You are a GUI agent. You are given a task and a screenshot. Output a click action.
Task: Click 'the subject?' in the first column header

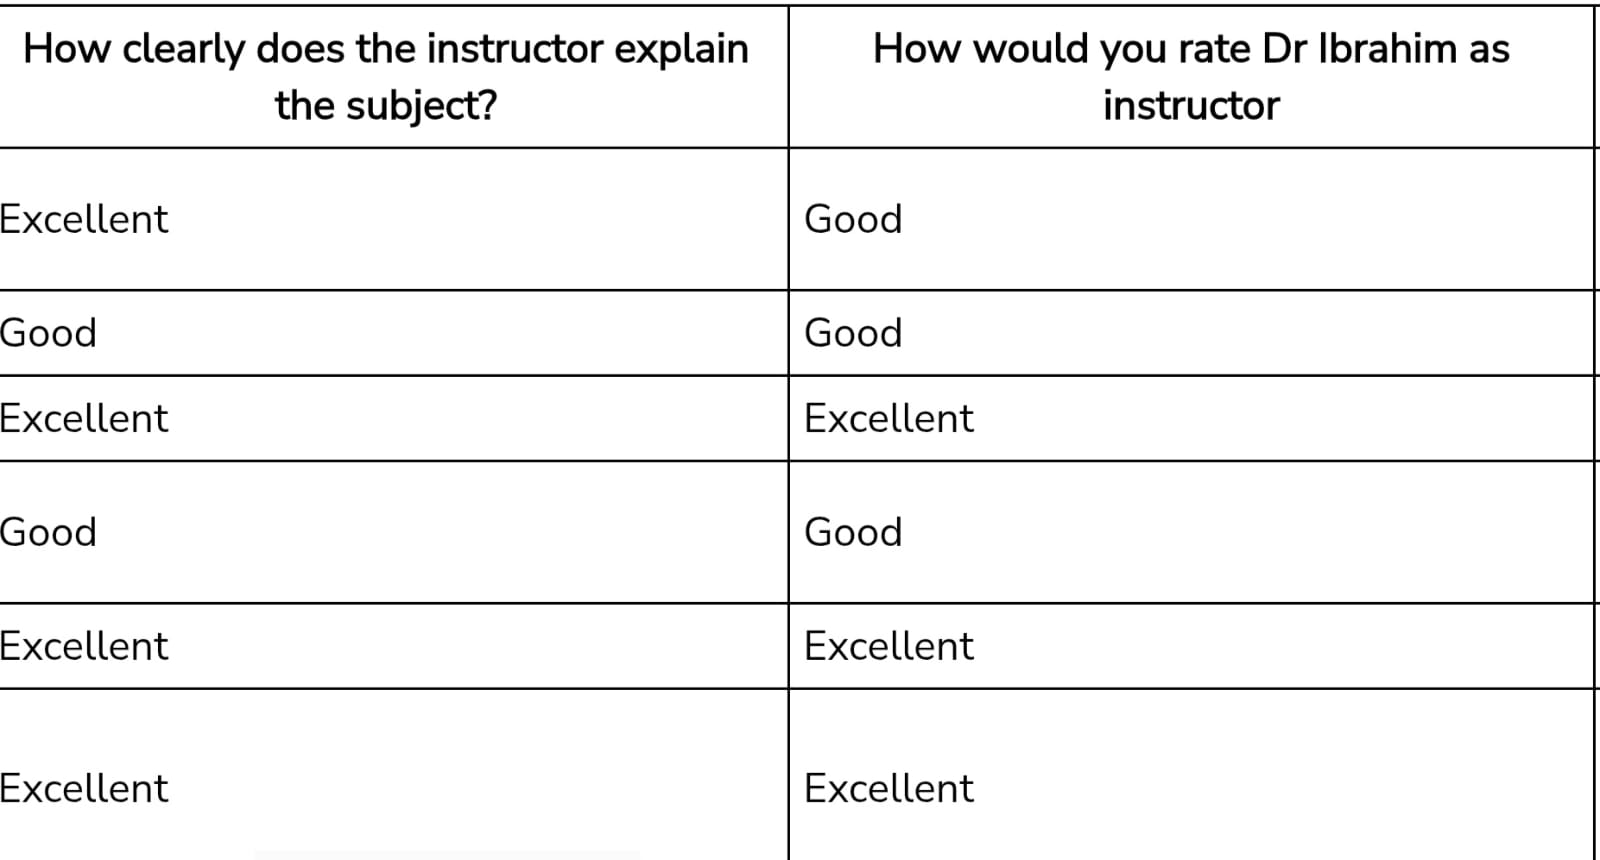(x=386, y=105)
